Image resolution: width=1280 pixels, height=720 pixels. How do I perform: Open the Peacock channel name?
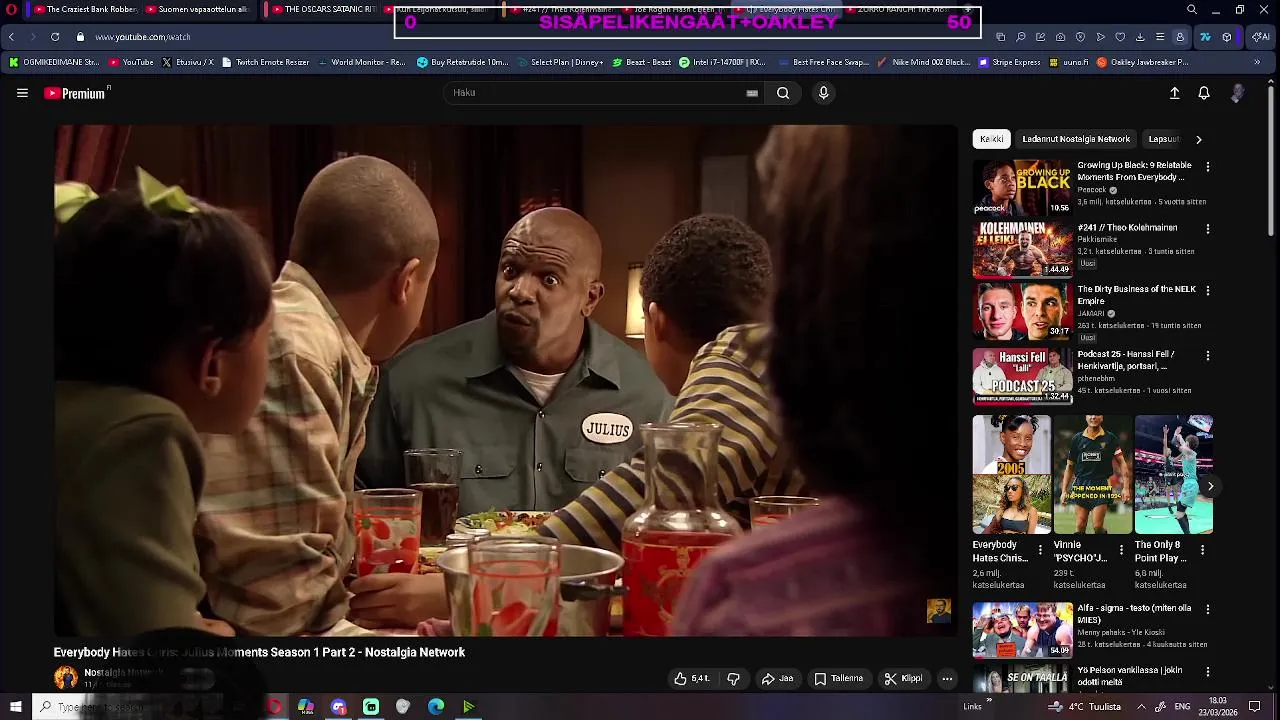pos(1092,190)
